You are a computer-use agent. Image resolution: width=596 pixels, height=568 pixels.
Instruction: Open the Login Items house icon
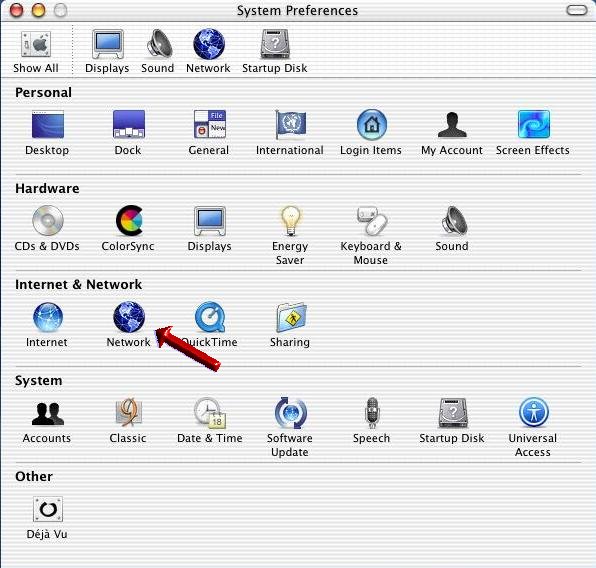pyautogui.click(x=372, y=124)
